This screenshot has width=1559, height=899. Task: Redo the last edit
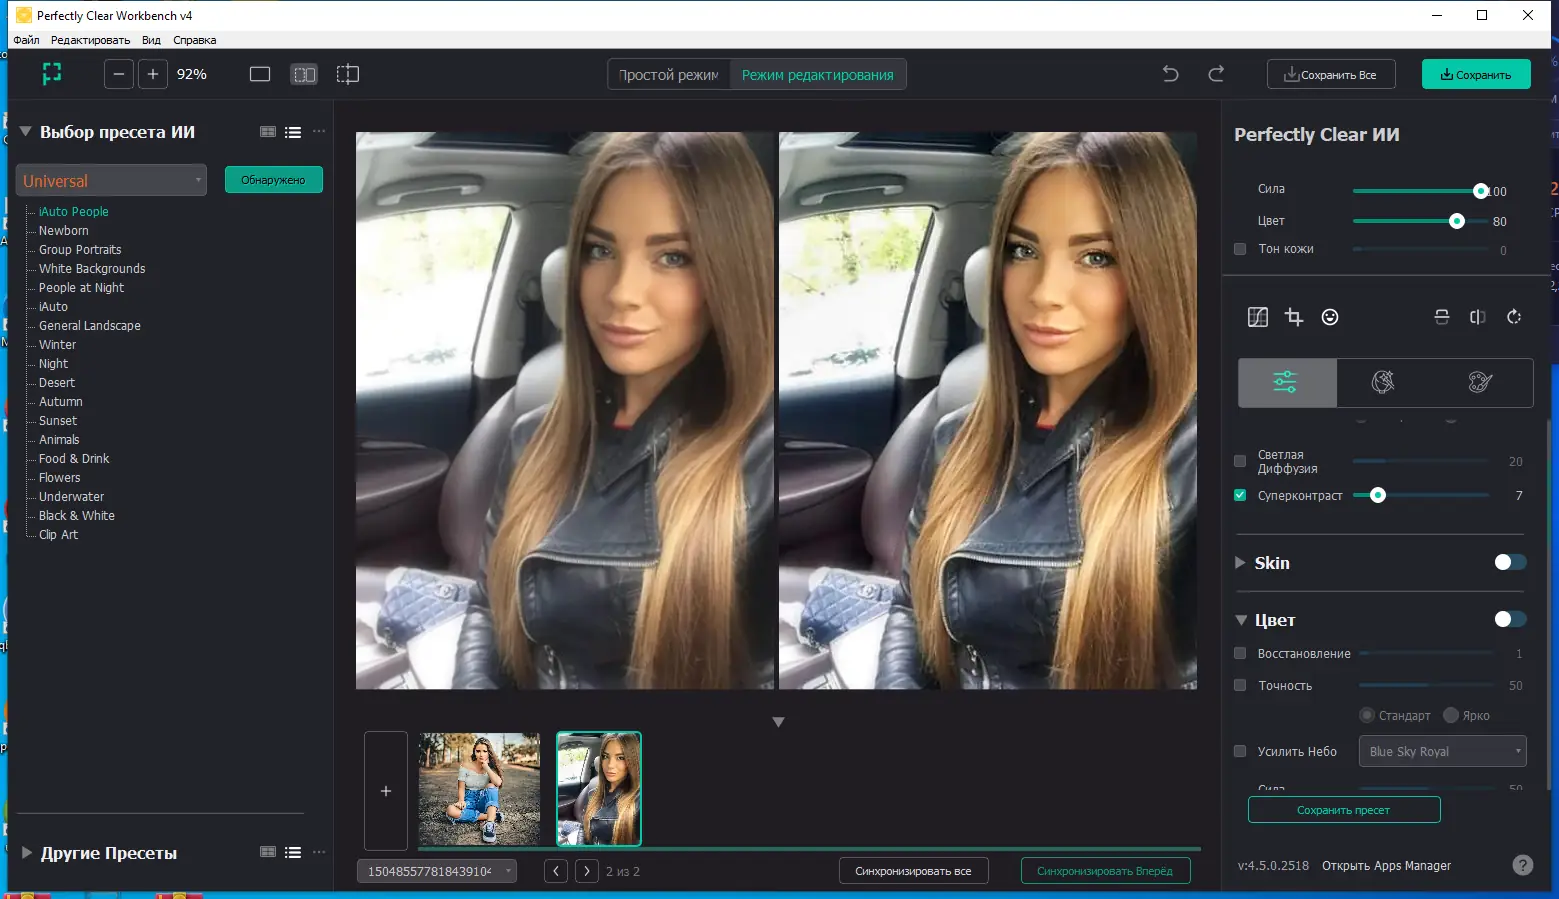pyautogui.click(x=1216, y=74)
